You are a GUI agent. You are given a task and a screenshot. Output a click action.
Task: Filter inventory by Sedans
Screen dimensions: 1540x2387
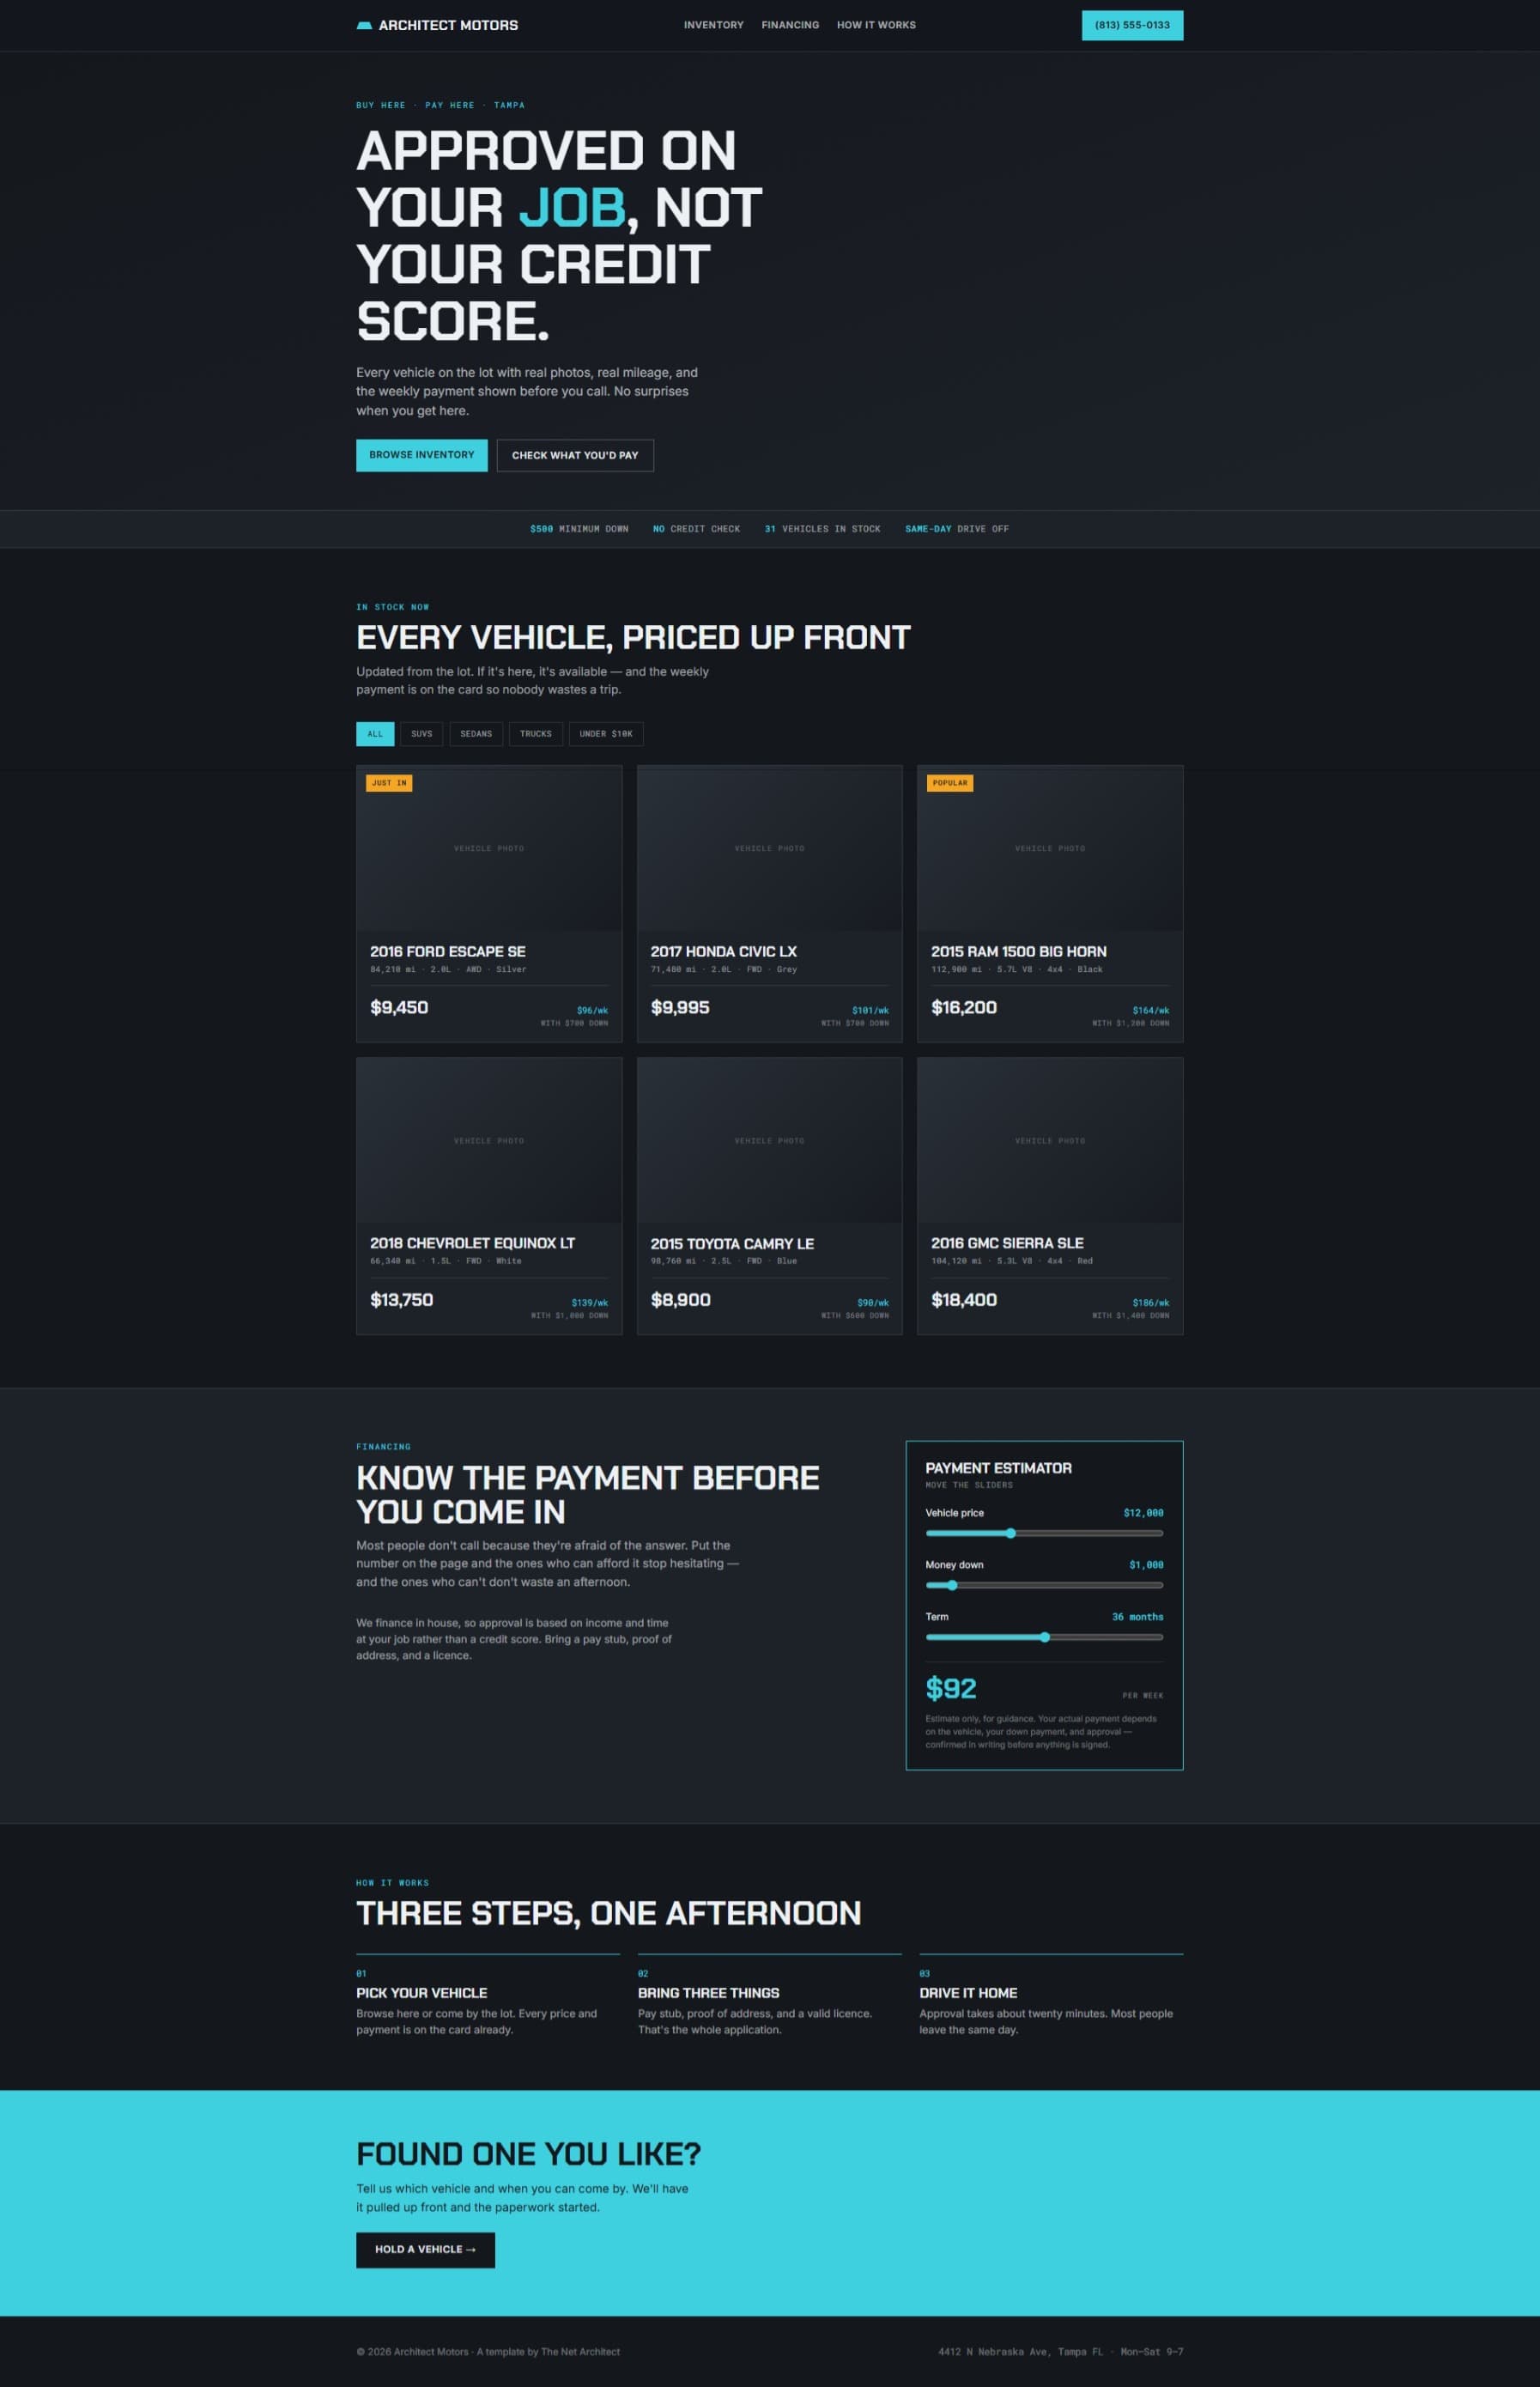coord(476,734)
